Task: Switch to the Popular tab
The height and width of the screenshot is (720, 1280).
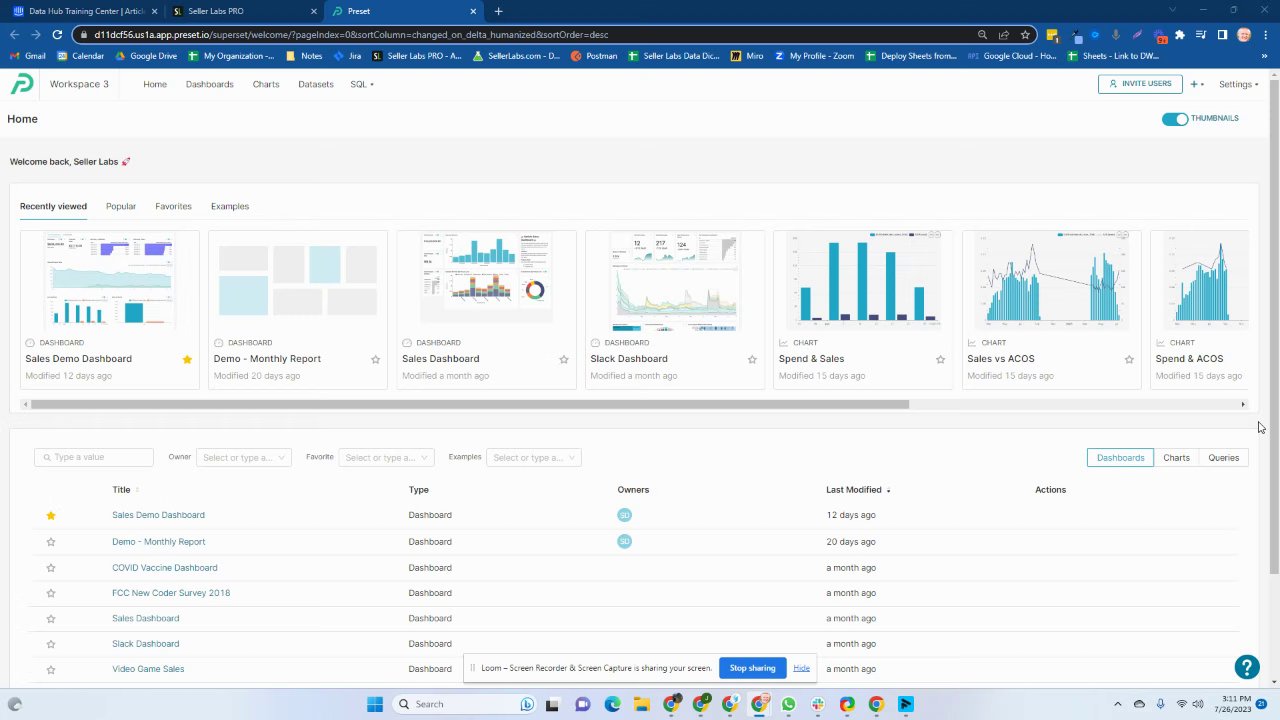Action: pos(121,206)
